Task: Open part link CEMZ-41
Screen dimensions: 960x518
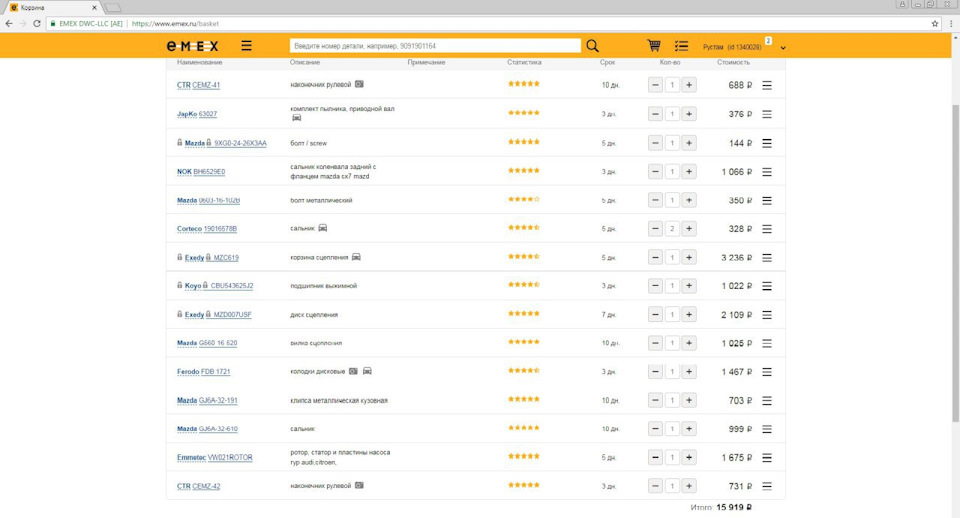Action: coord(206,85)
